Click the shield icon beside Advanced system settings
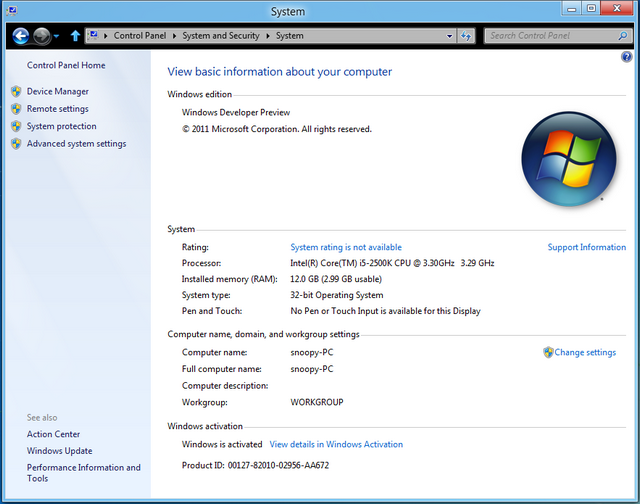640x504 pixels. (x=16, y=144)
